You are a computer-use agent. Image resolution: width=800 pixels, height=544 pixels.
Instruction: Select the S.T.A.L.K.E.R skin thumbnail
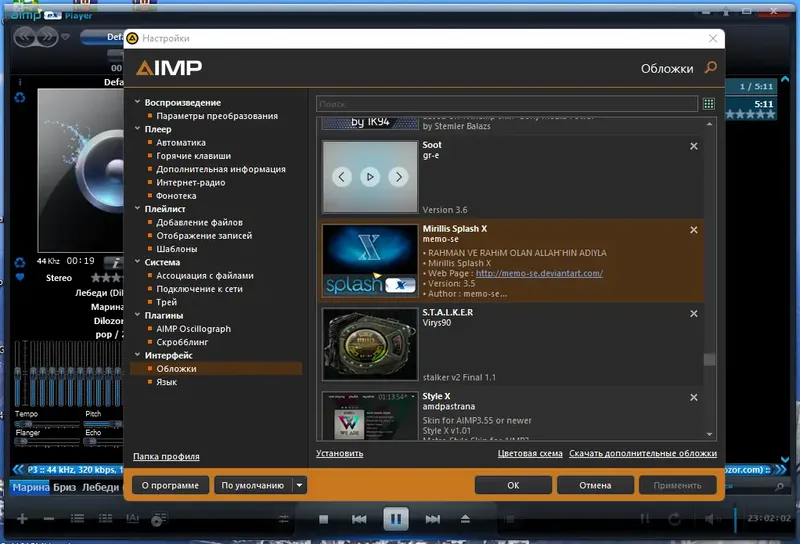[x=370, y=344]
